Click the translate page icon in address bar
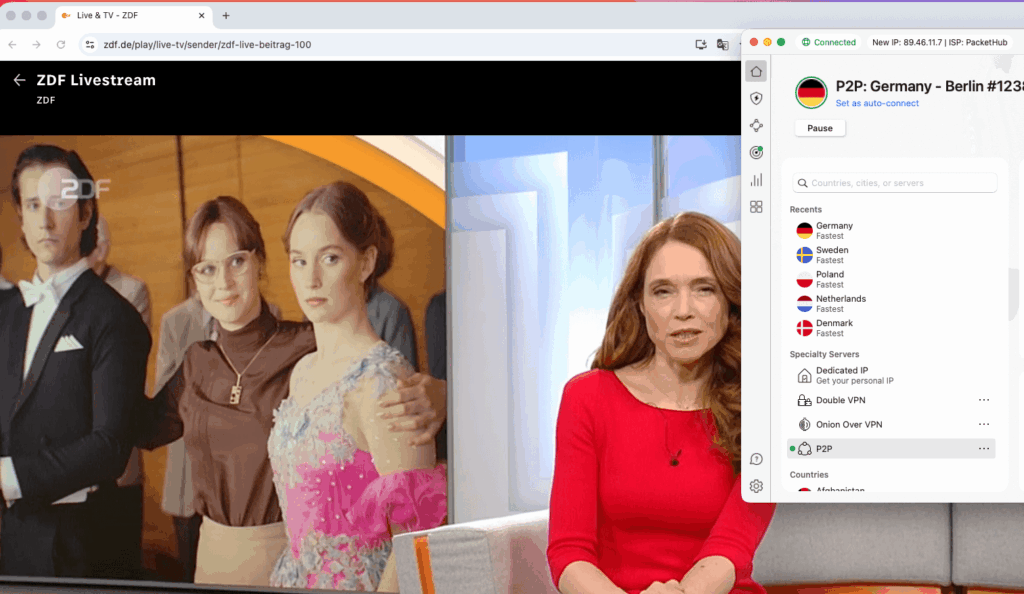1024x594 pixels. coord(723,44)
